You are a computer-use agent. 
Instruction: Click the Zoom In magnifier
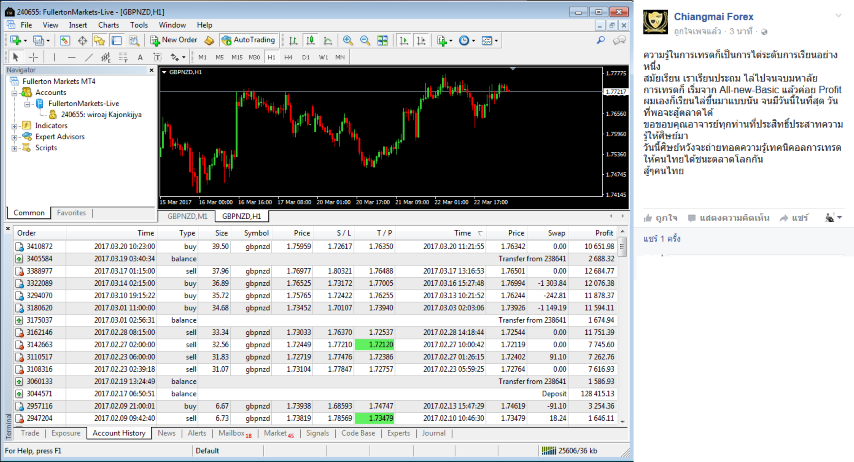click(347, 40)
